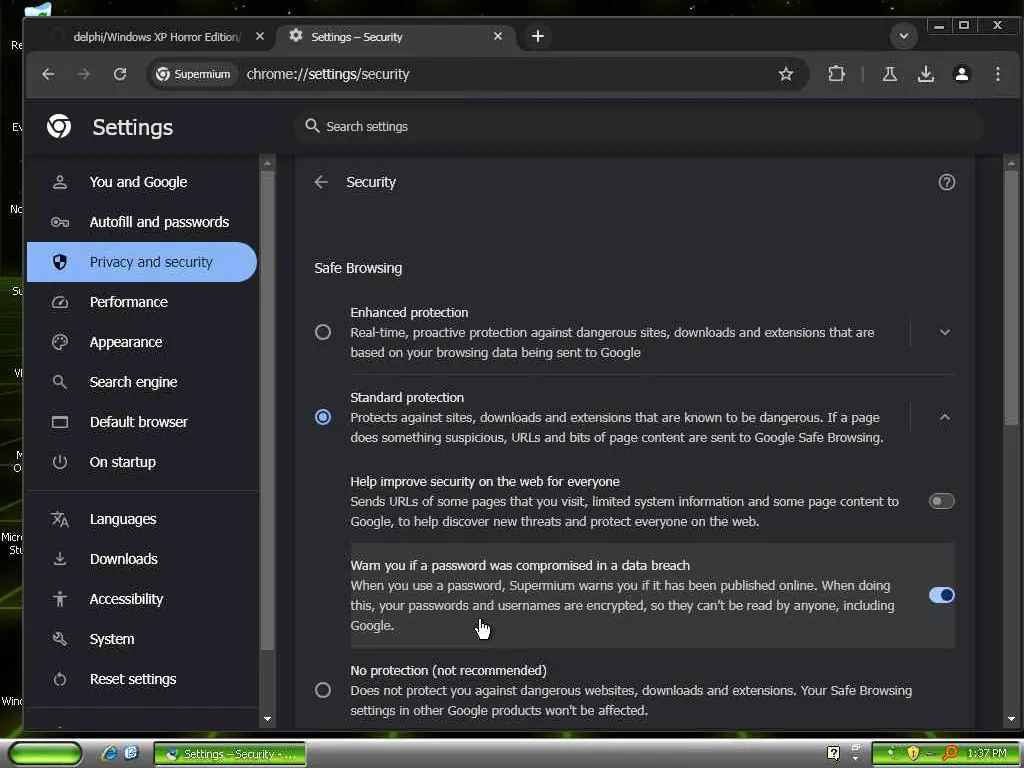Click the main page scrollbar down arrow
Screen dimensions: 1024x768
pos(1011,719)
